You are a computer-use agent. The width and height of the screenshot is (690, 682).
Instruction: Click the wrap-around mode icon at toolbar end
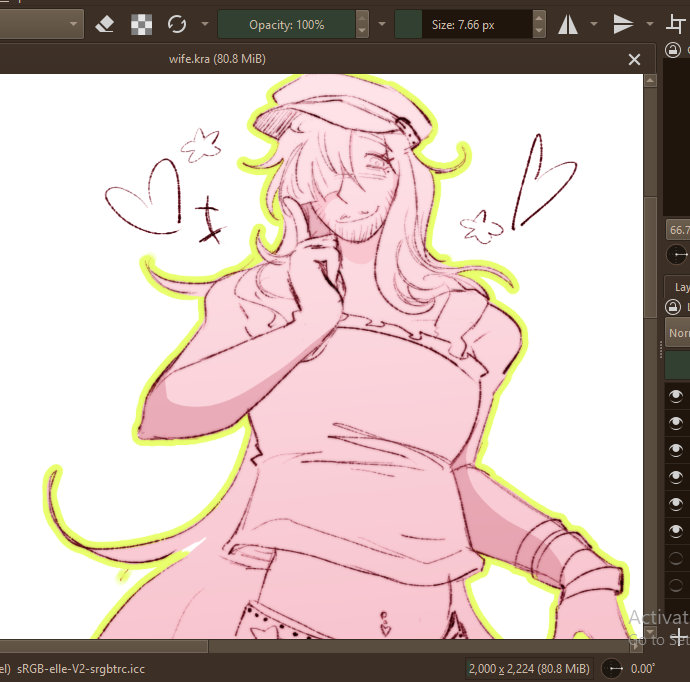coord(677,24)
